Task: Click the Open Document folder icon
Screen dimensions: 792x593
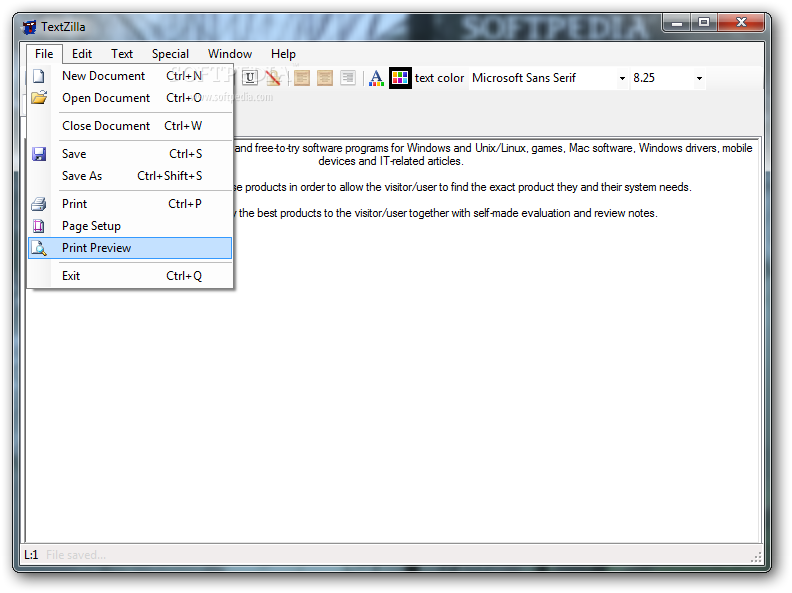Action: coord(39,97)
